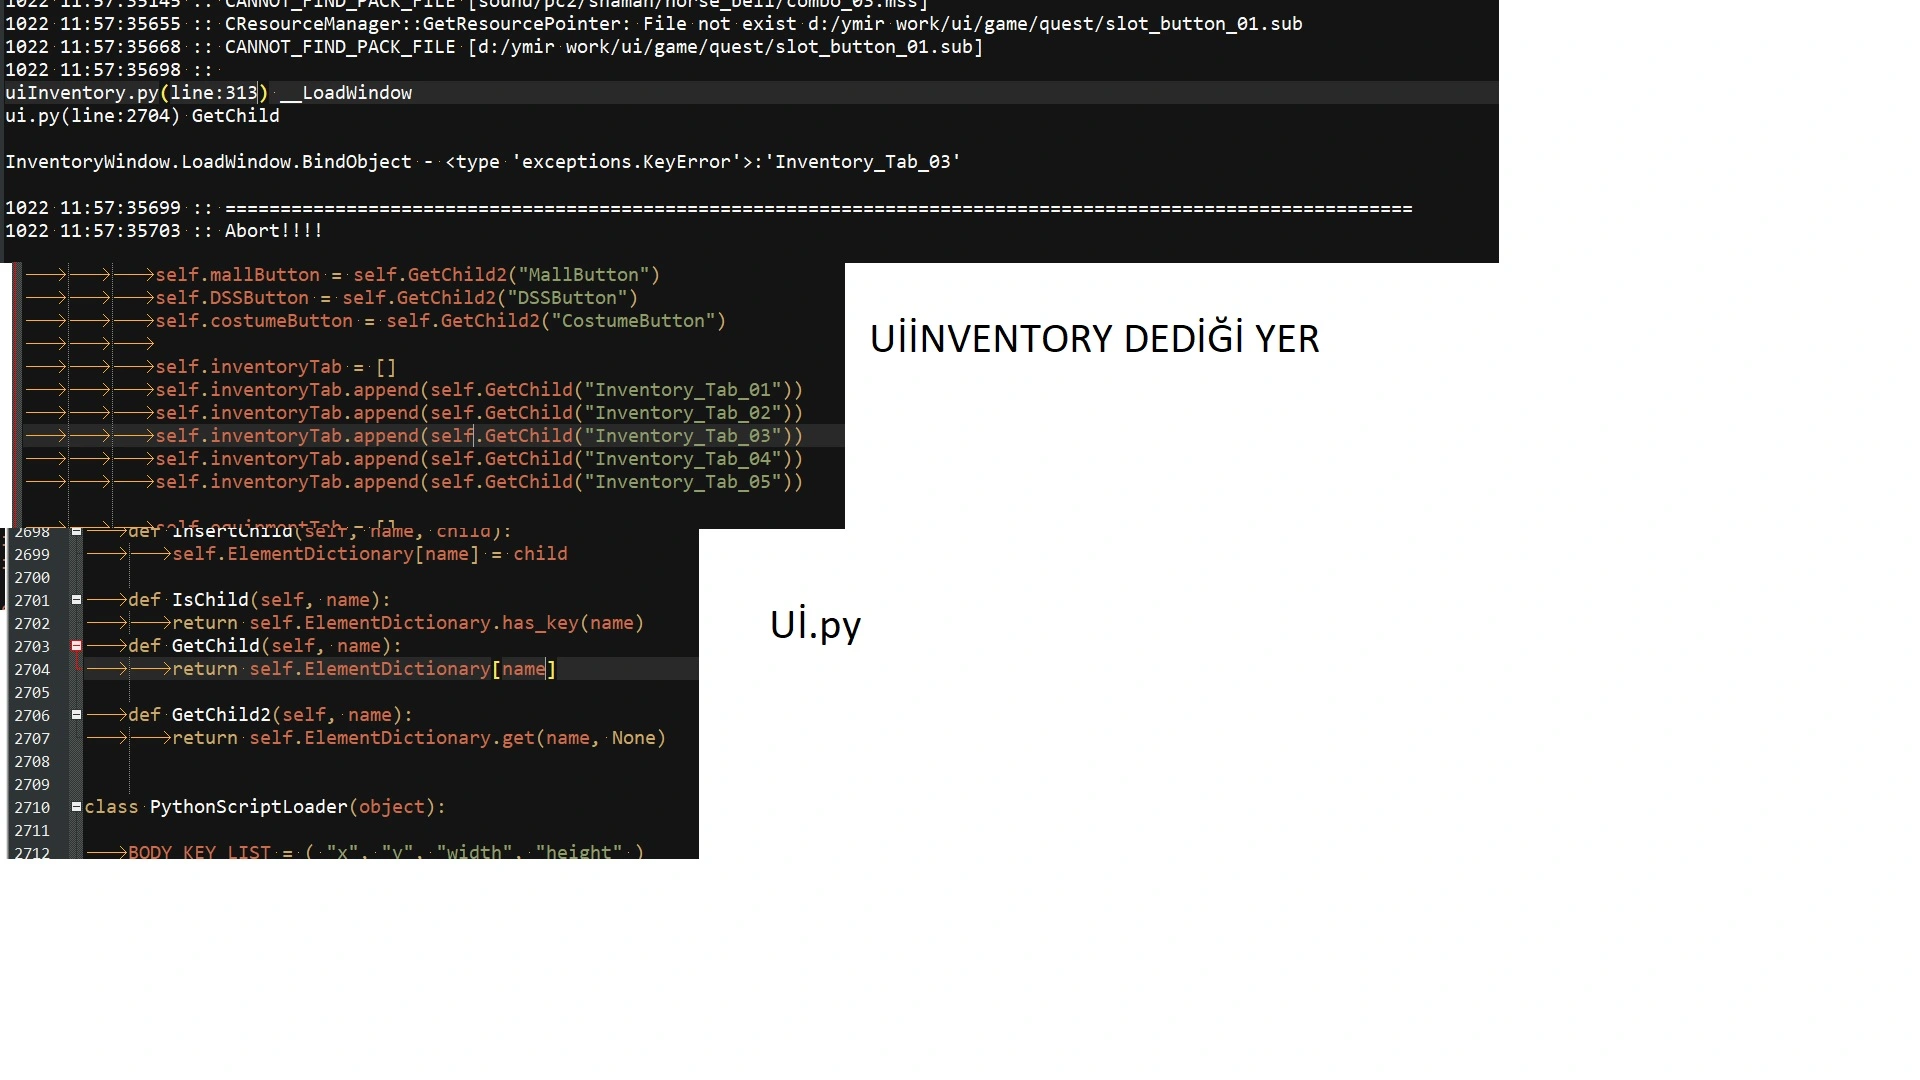
Task: Collapse the InsertChild function fold marker
Action: [x=76, y=532]
